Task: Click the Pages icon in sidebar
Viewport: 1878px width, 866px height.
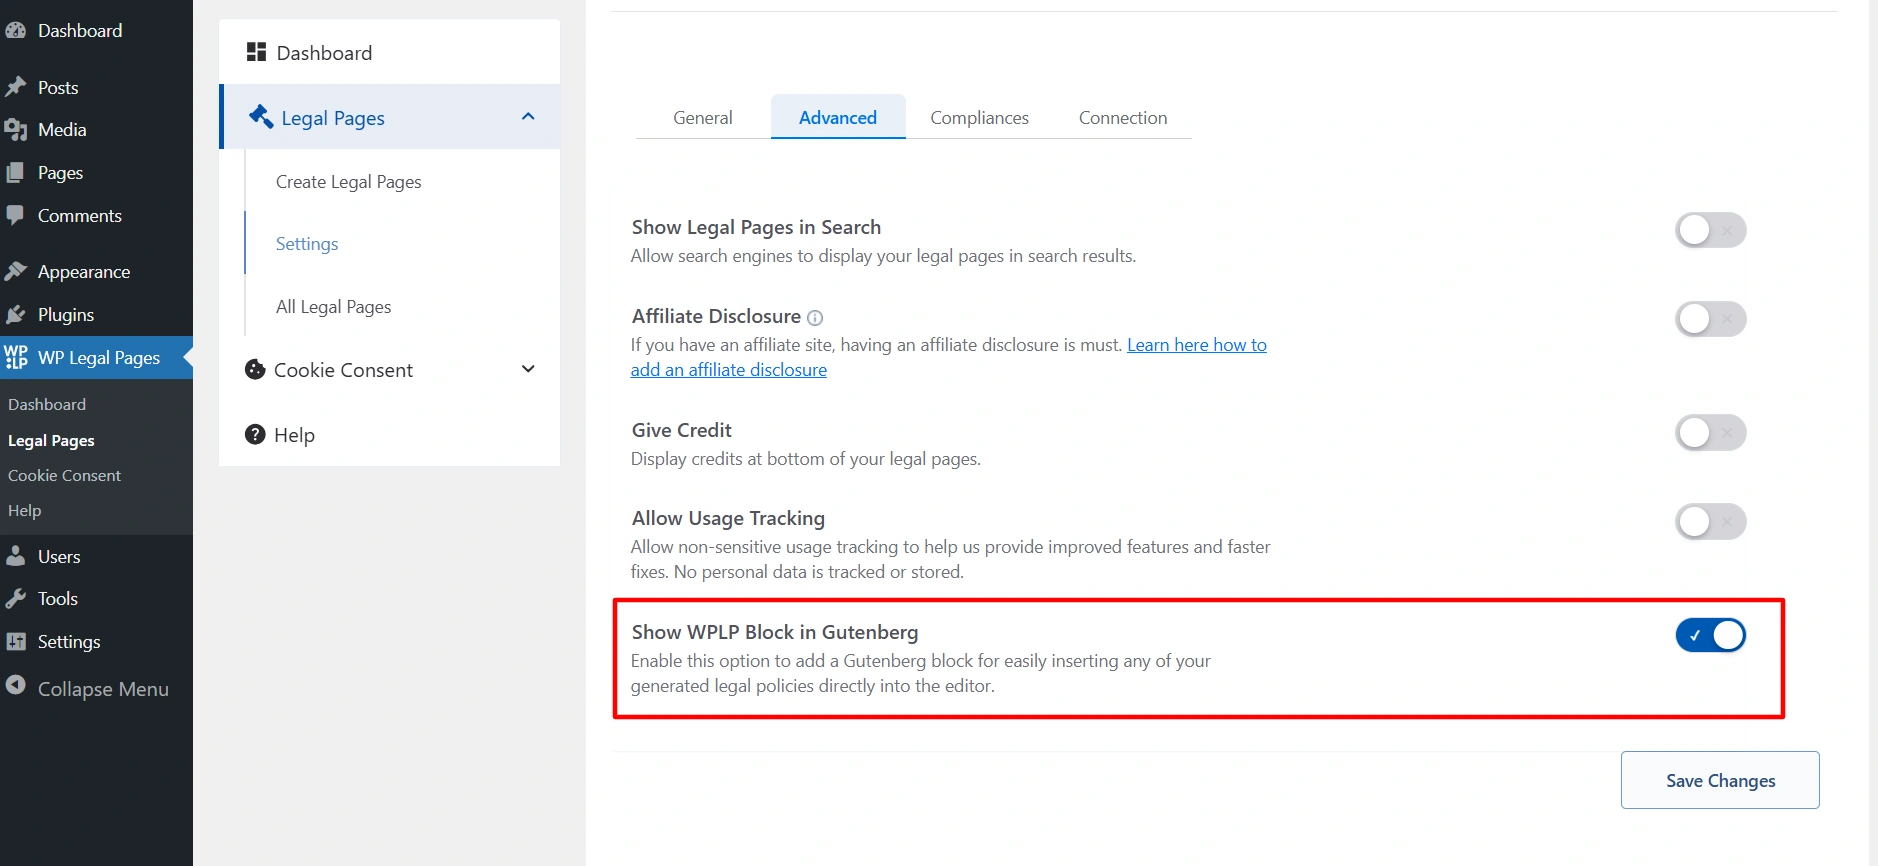Action: coord(15,173)
